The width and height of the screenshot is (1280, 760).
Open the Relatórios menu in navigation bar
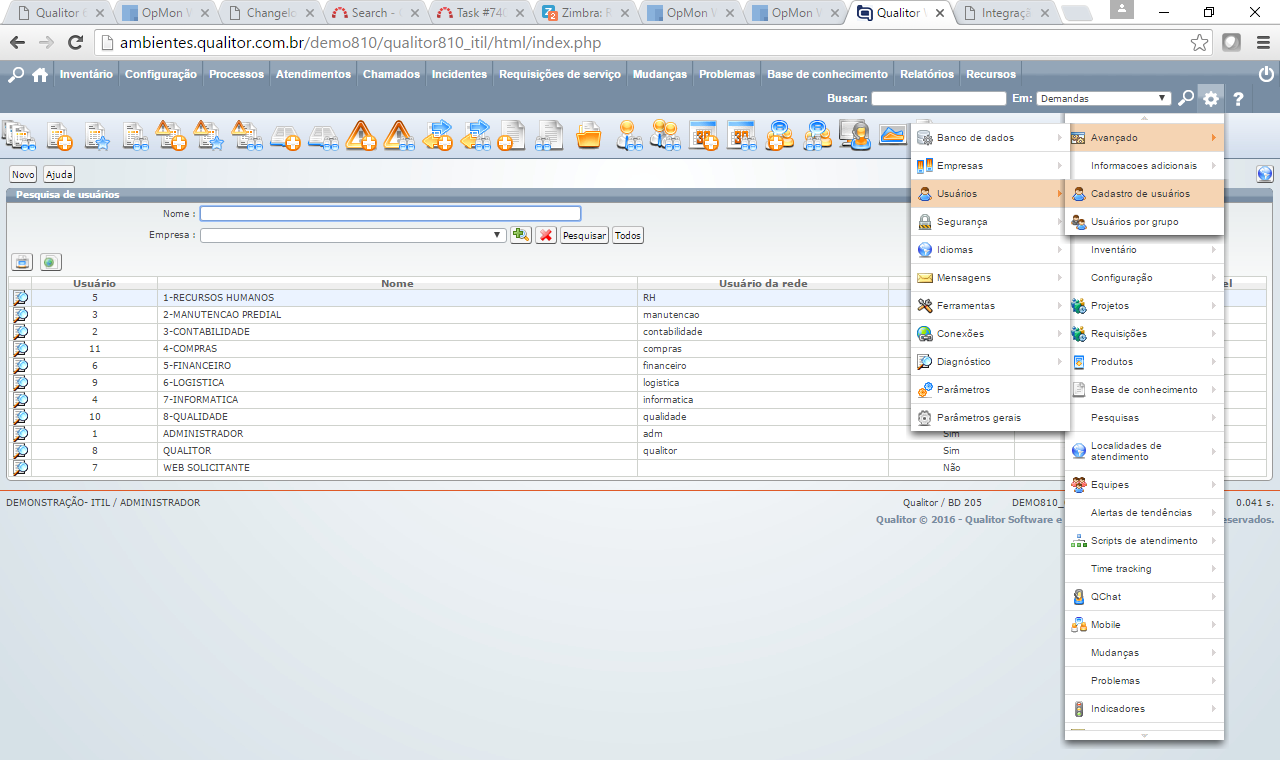926,74
